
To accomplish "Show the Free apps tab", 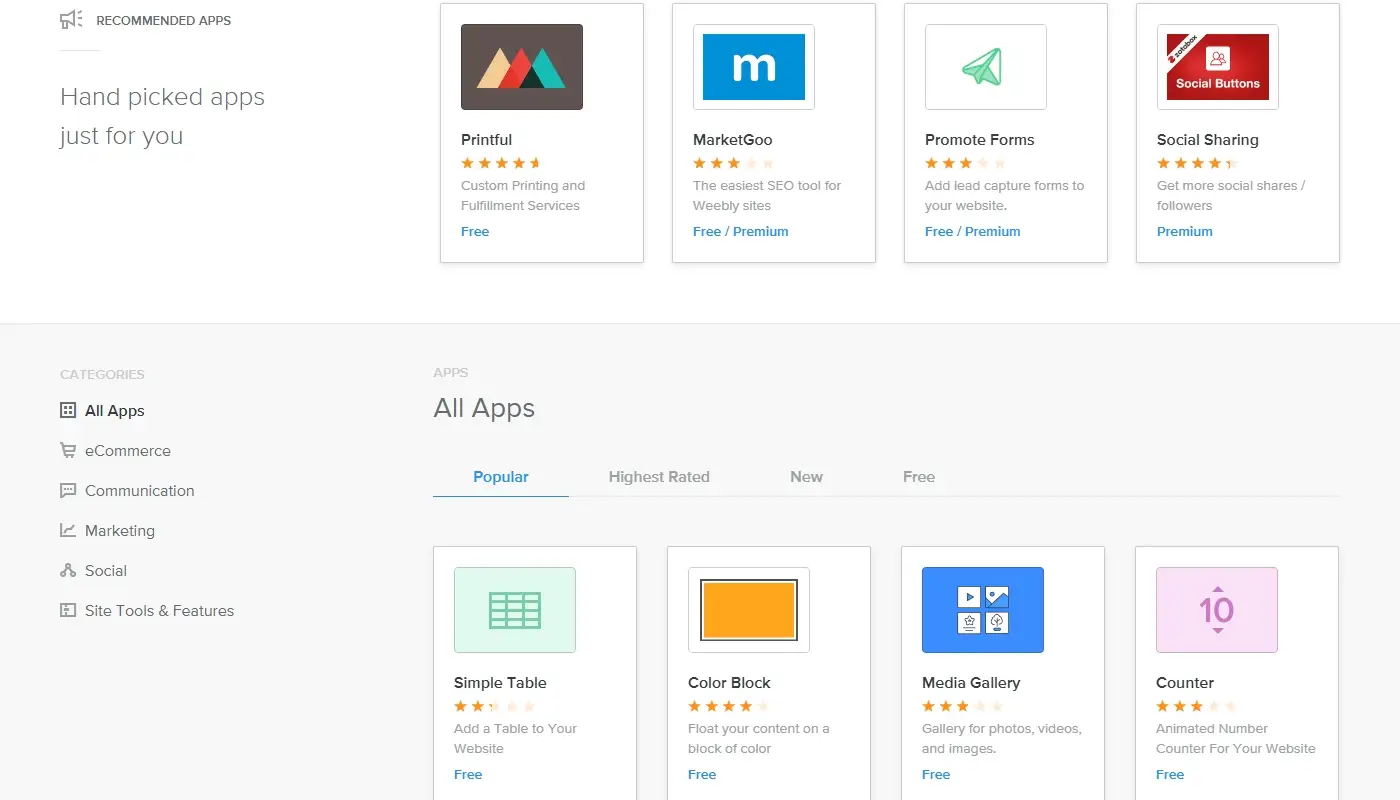I will (918, 477).
